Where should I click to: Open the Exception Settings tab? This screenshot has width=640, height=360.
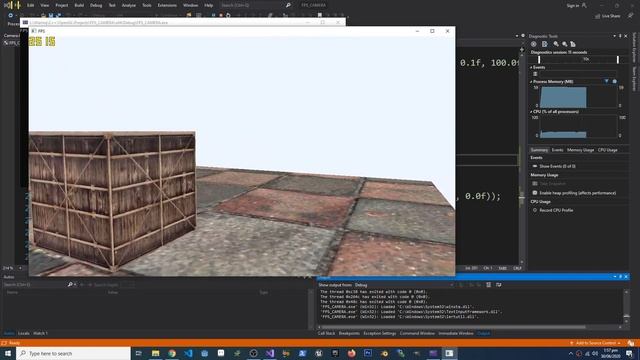pos(380,333)
